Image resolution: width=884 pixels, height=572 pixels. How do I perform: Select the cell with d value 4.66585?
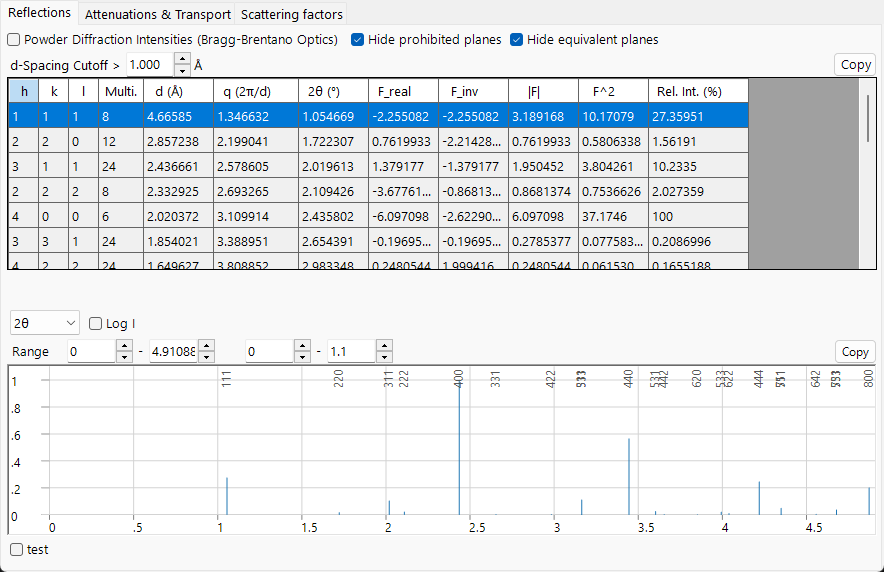click(178, 116)
